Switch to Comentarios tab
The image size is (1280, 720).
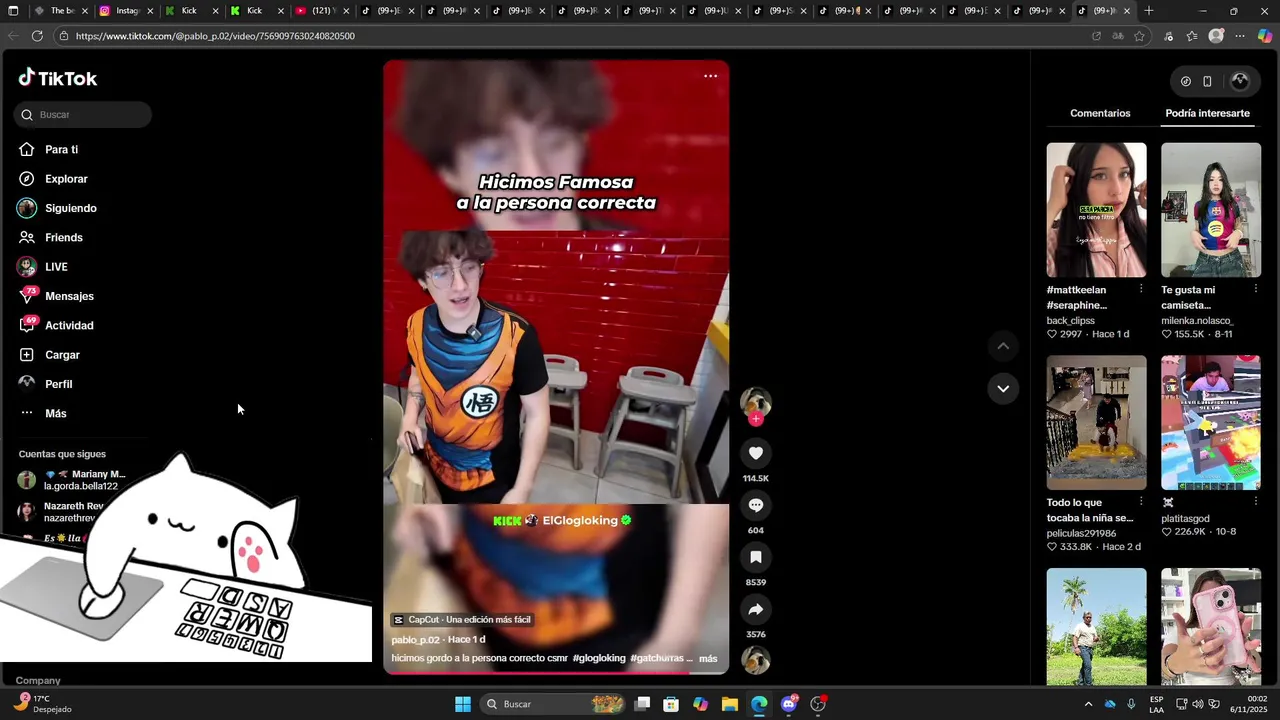coord(1100,113)
